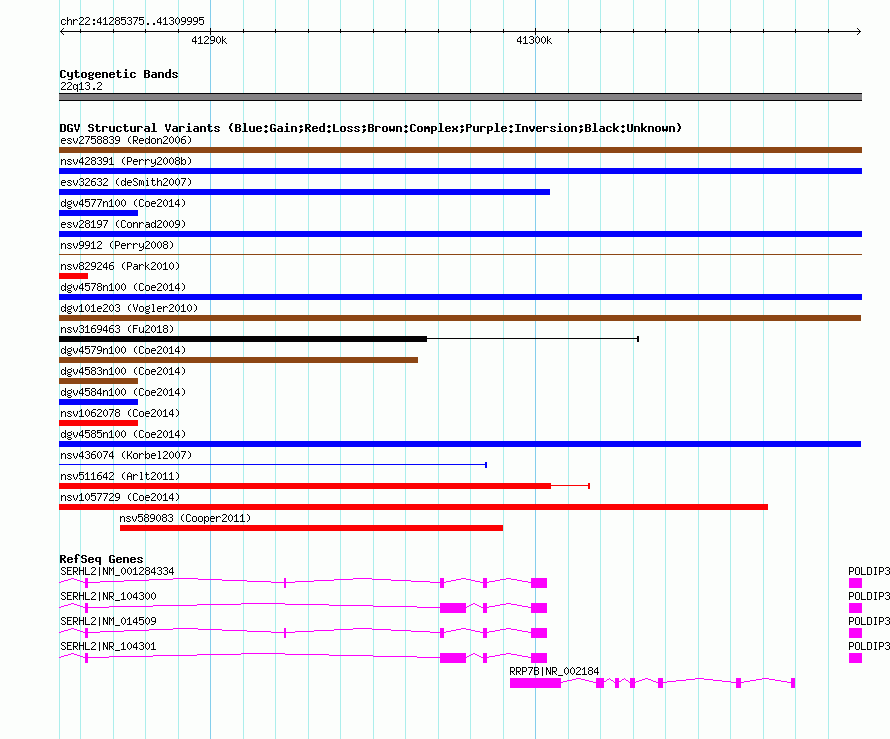The width and height of the screenshot is (890, 739).
Task: Open variant dgv4583n100 (Coe2014) label
Action: 123,371
